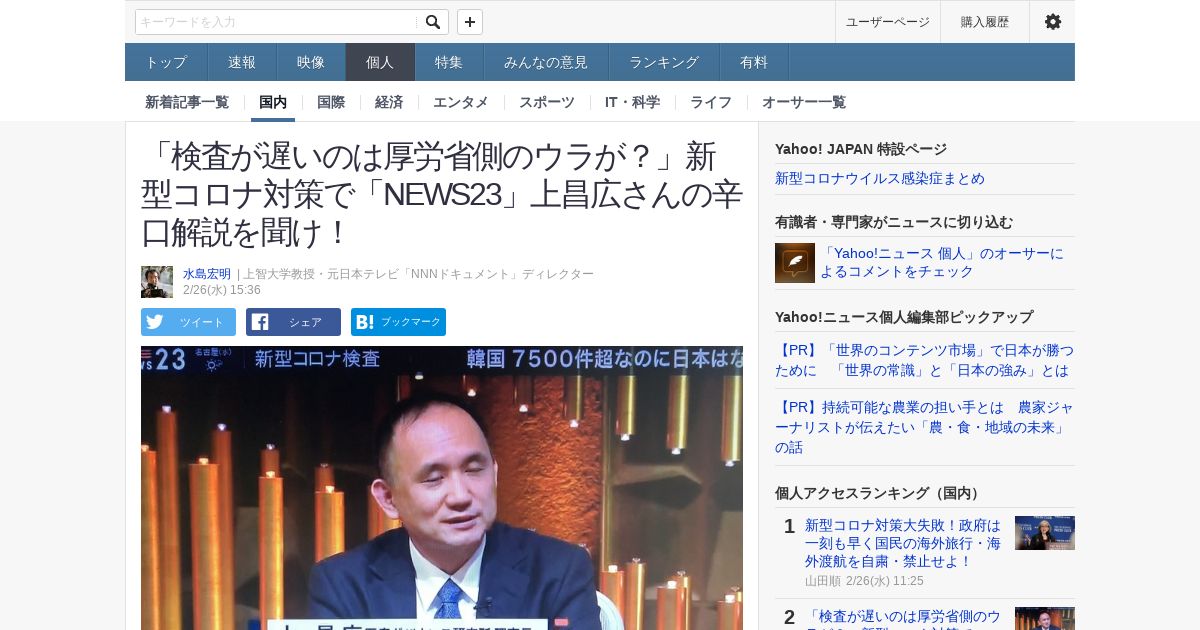1200x630 pixels.
Task: Select the エンタメ category
Action: coord(461,102)
